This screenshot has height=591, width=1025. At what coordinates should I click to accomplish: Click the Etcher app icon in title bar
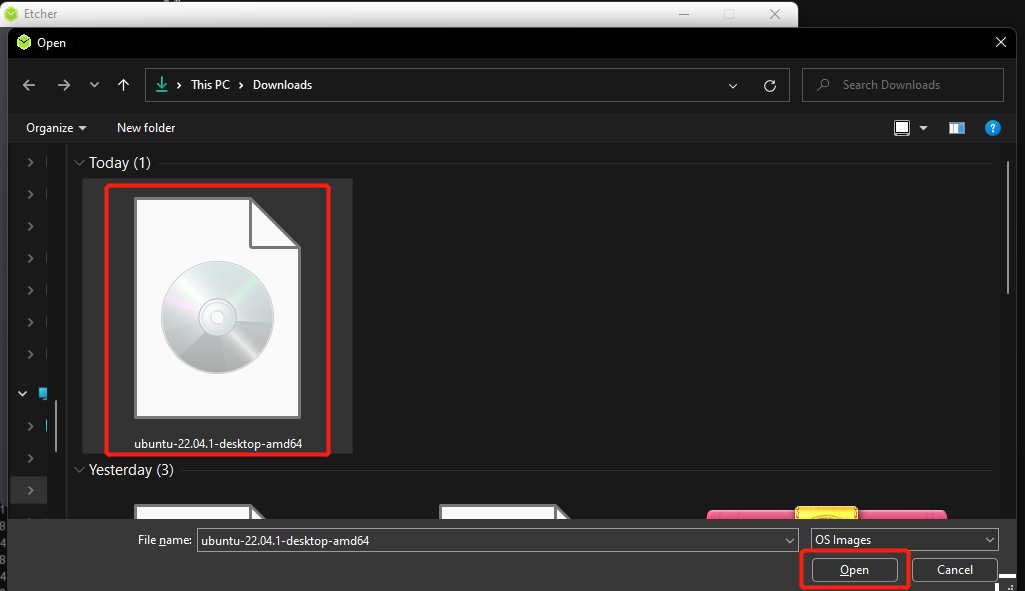pos(11,14)
